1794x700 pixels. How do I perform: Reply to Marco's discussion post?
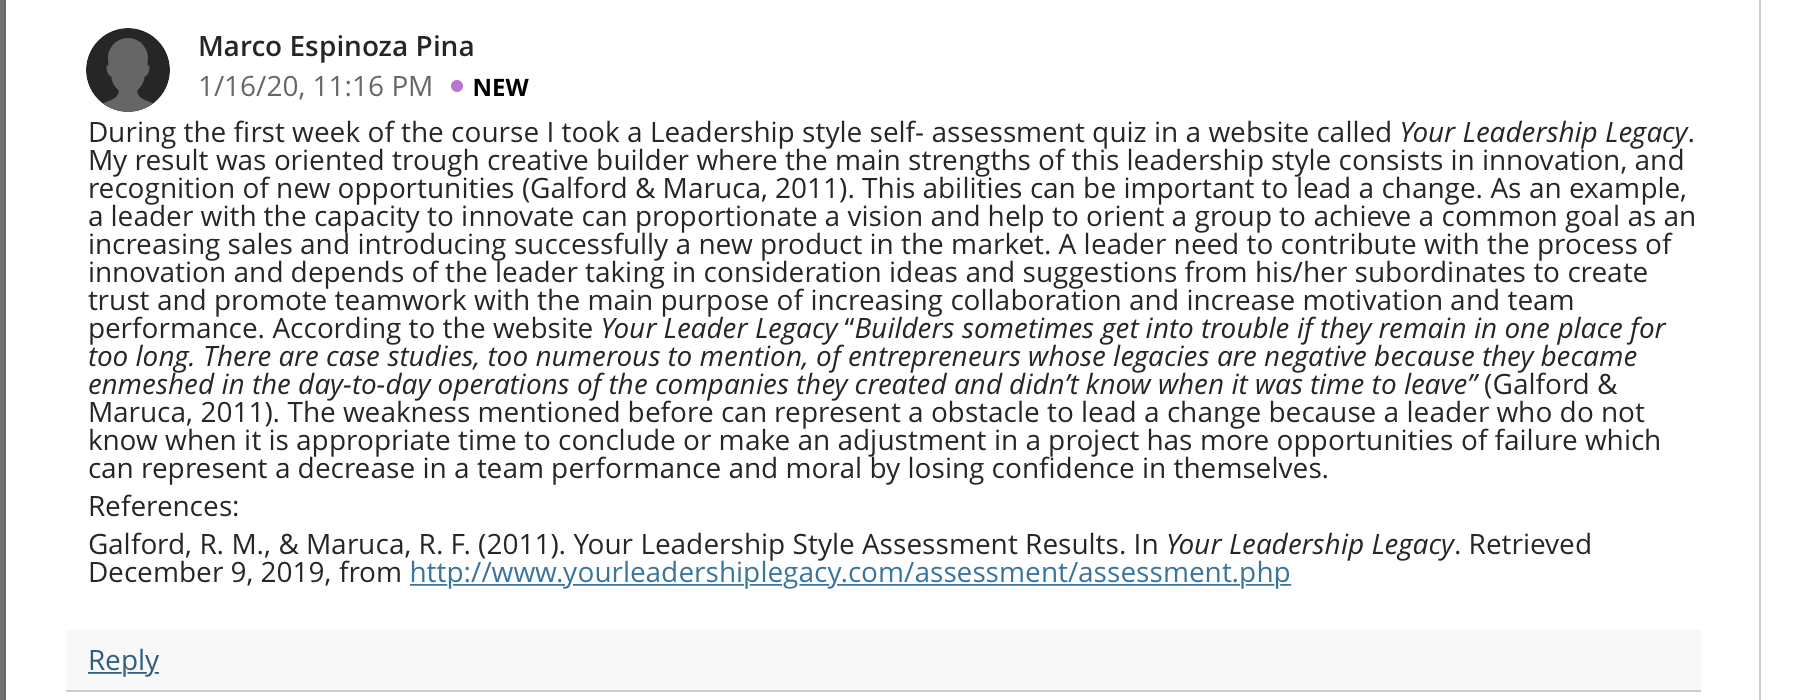(123, 660)
